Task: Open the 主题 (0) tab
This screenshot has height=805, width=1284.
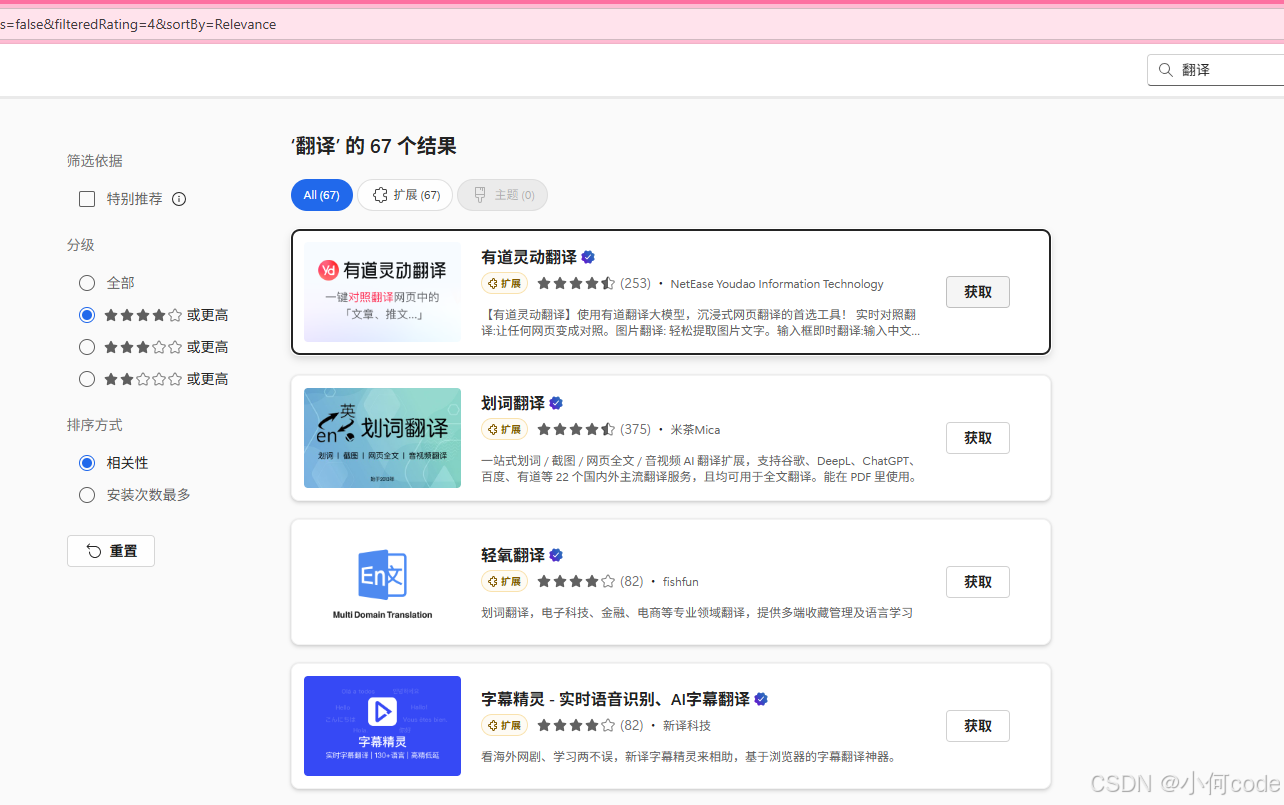Action: [502, 195]
